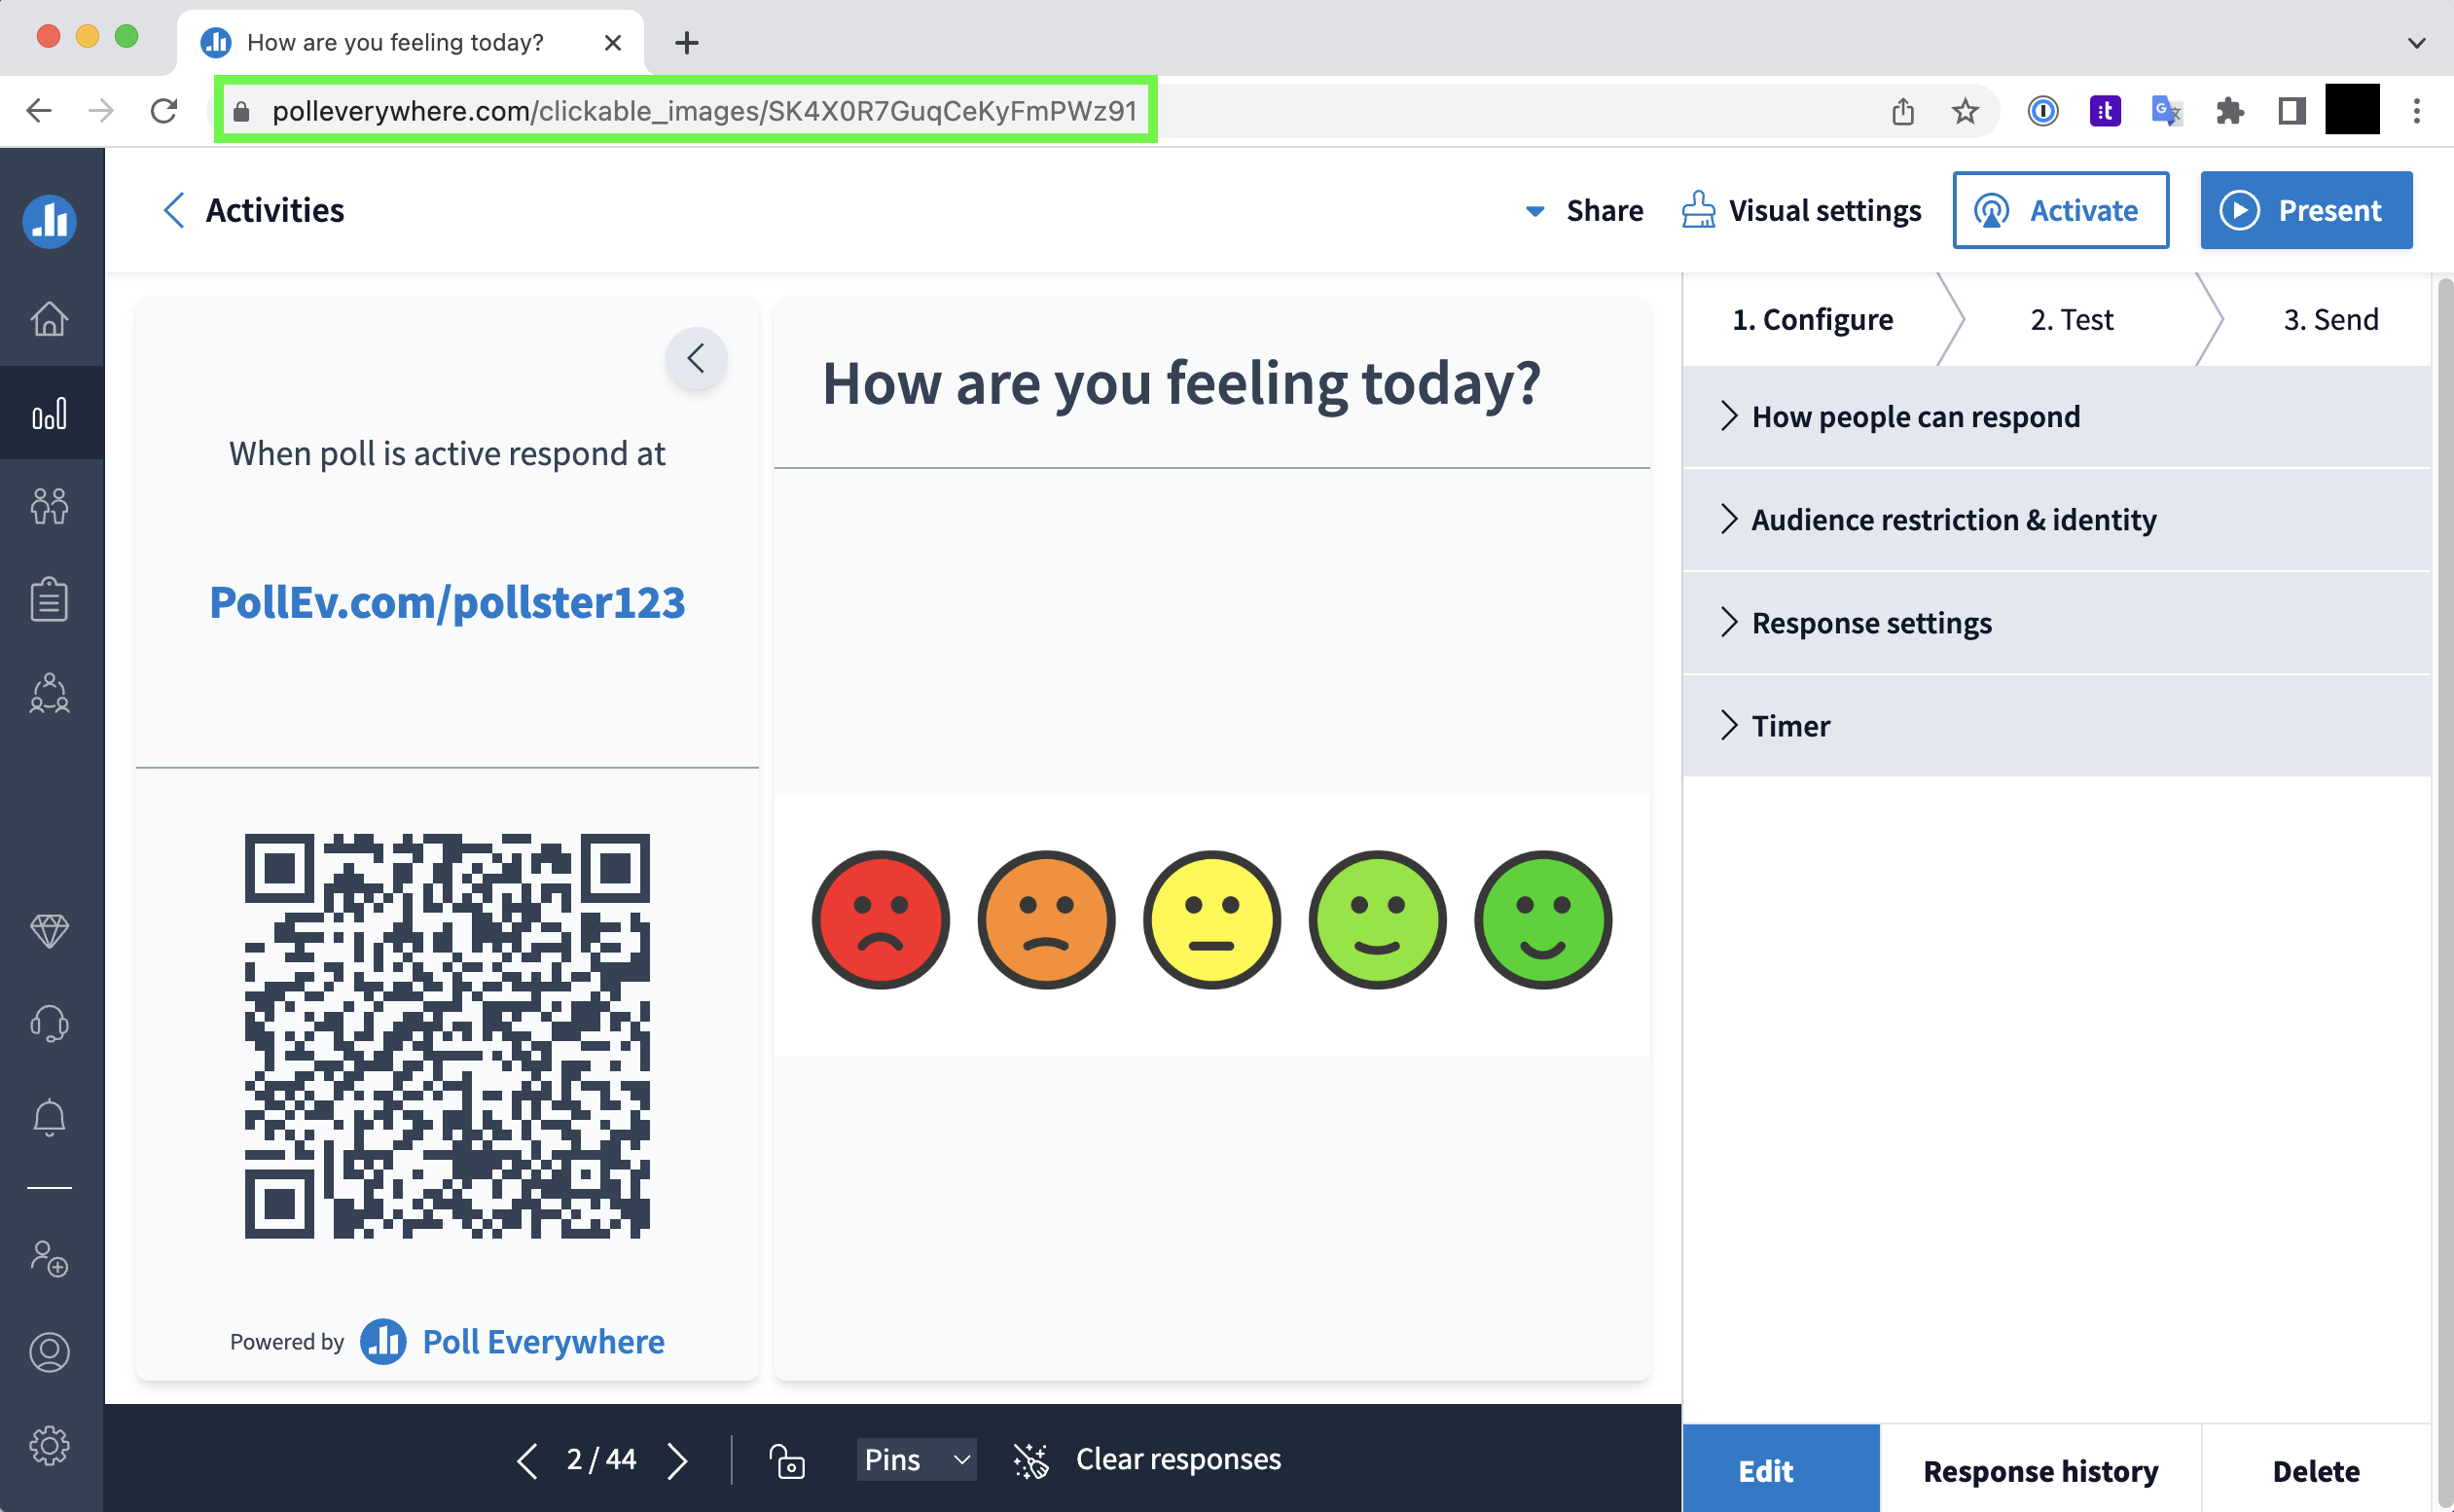The height and width of the screenshot is (1512, 2454).
Task: Toggle the response lock icon
Action: click(789, 1459)
